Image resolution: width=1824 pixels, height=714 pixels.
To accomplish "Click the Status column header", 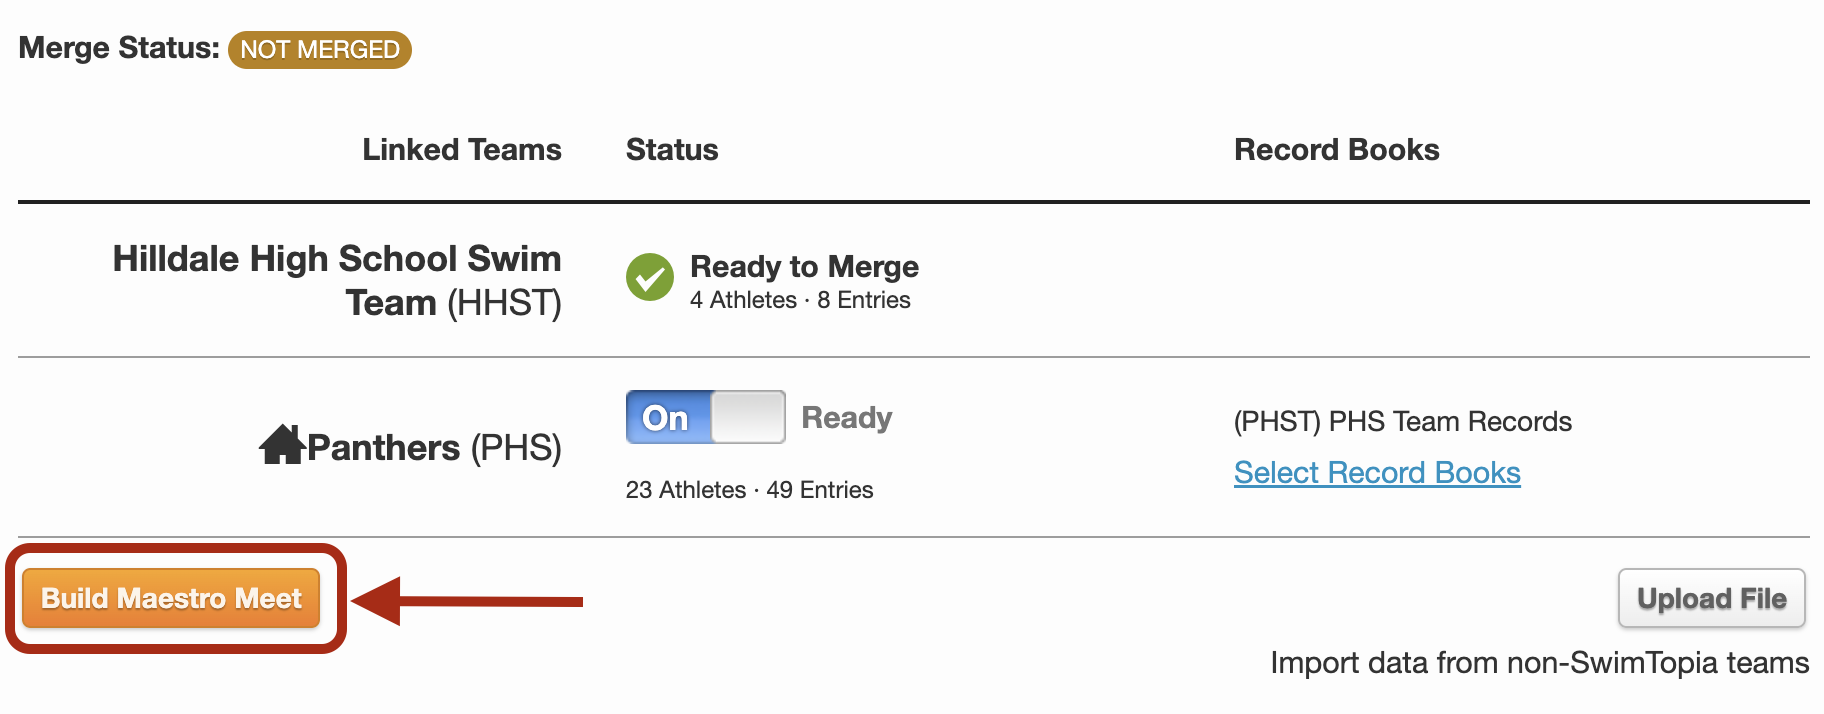I will (x=672, y=150).
